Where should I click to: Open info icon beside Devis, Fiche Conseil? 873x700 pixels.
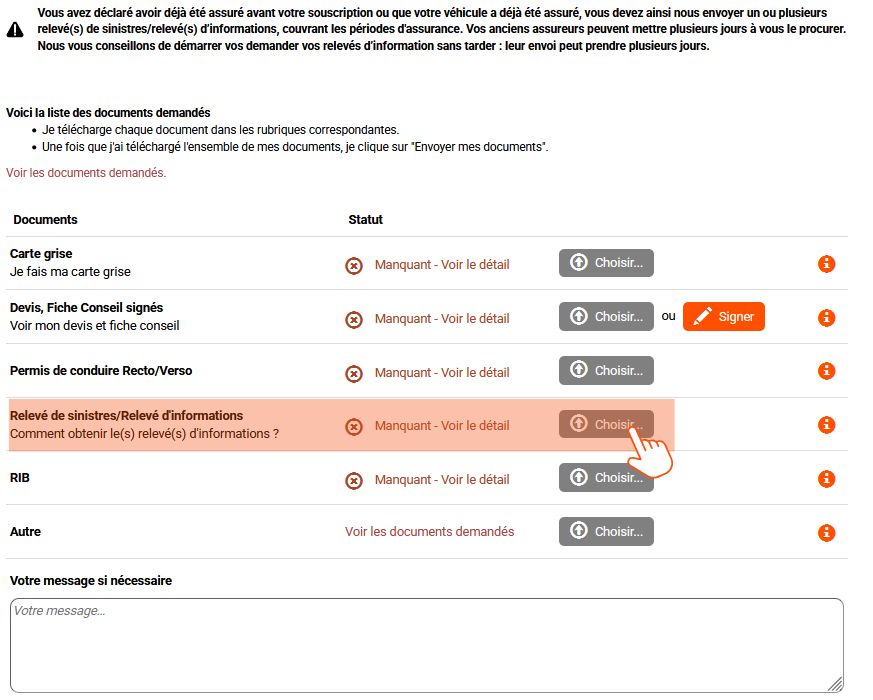826,318
